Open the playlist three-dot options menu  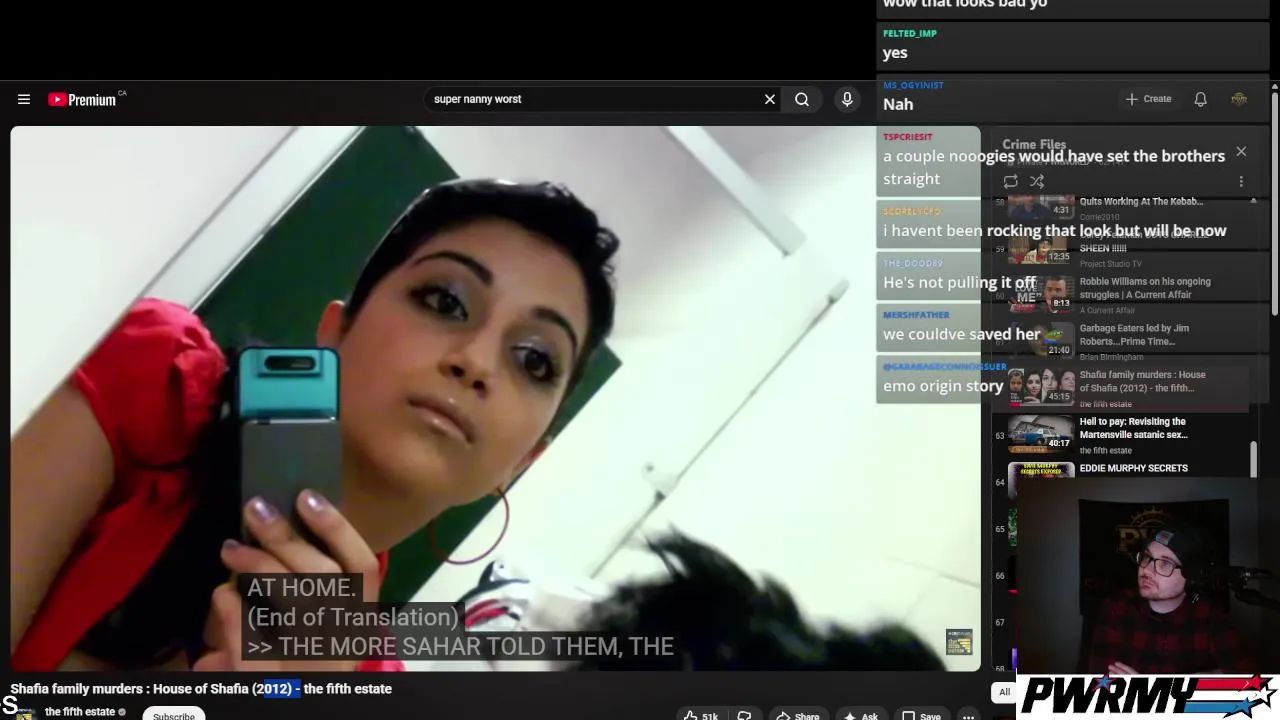(1241, 181)
